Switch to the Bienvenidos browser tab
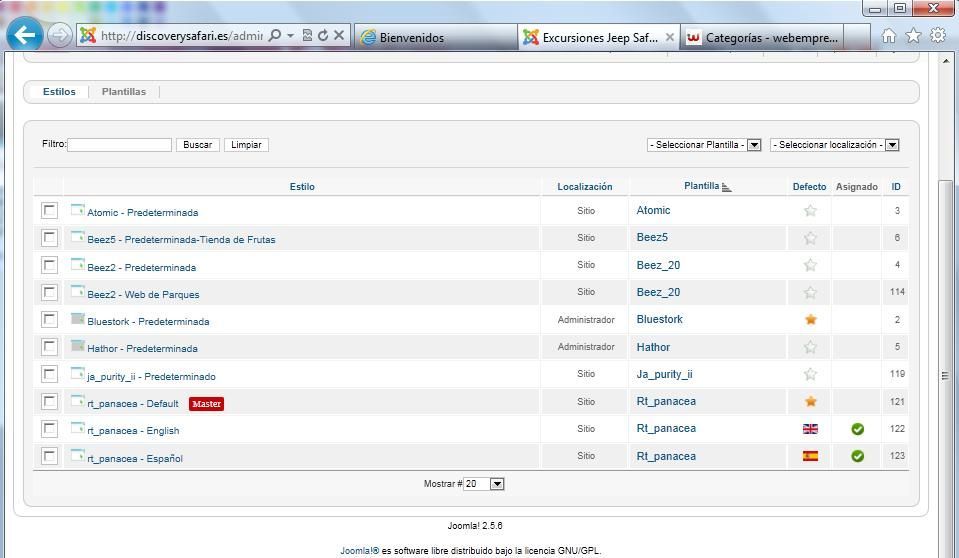The width and height of the screenshot is (959, 558). point(435,37)
